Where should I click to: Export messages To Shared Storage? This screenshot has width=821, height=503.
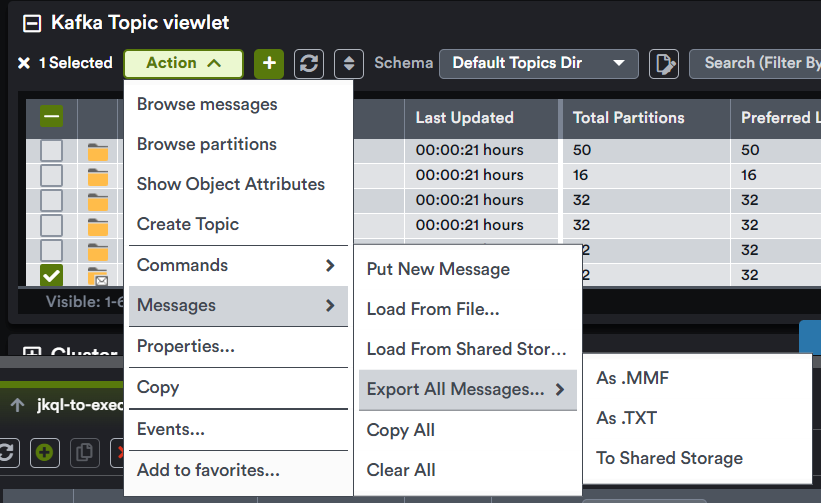[697, 459]
